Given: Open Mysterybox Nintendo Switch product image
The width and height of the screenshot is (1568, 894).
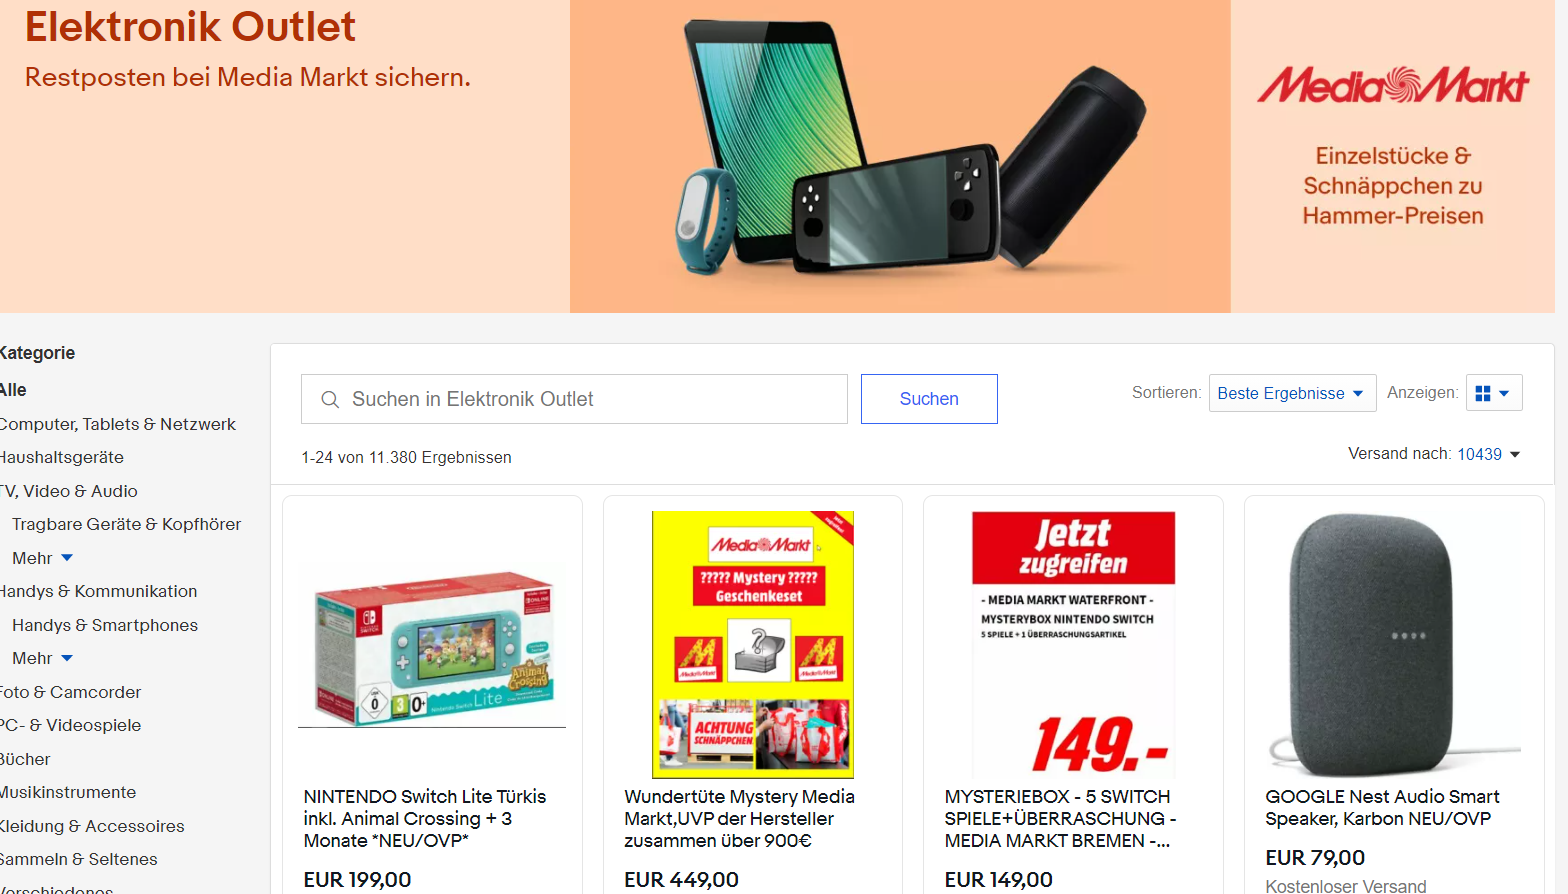Looking at the screenshot, I should [1073, 645].
